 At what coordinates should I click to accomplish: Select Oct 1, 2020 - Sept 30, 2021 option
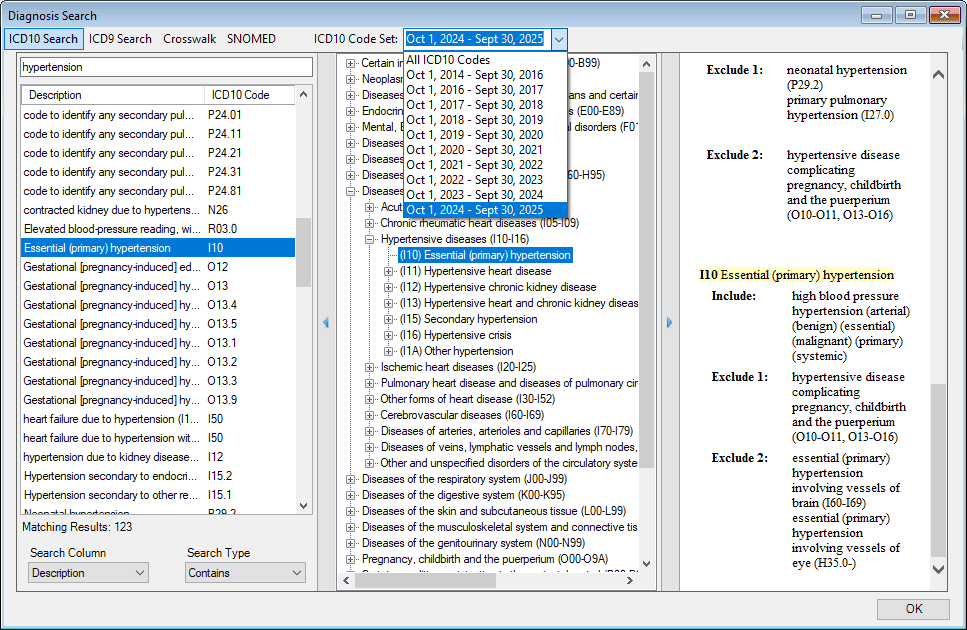[x=474, y=150]
